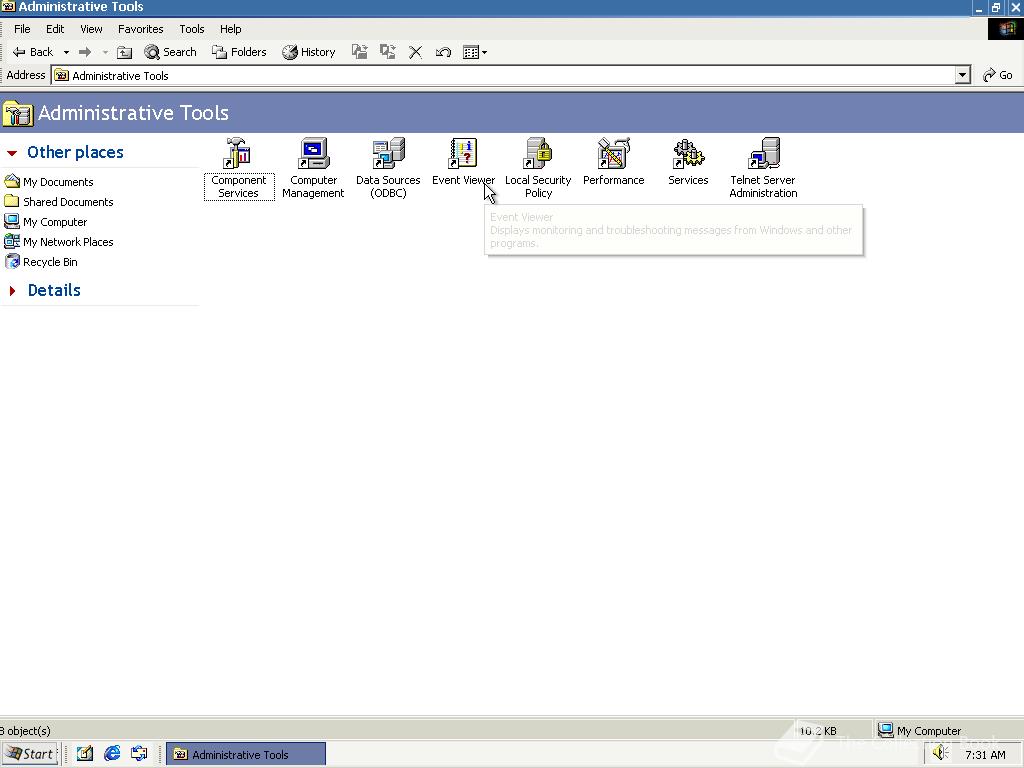
Task: Open My Network Places link
Action: pyautogui.click(x=59, y=242)
